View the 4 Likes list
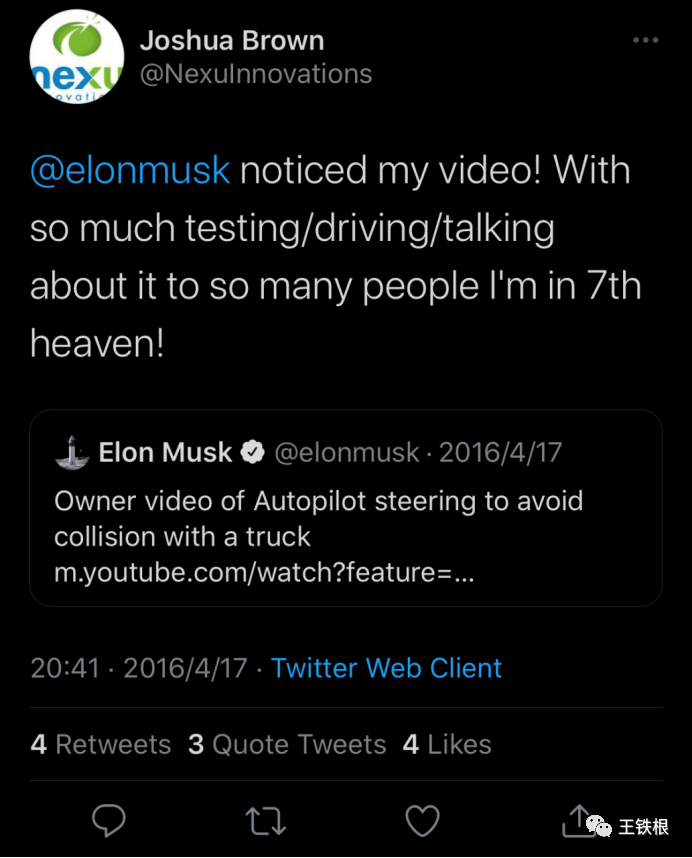Screen dimensions: 692x858 point(447,744)
